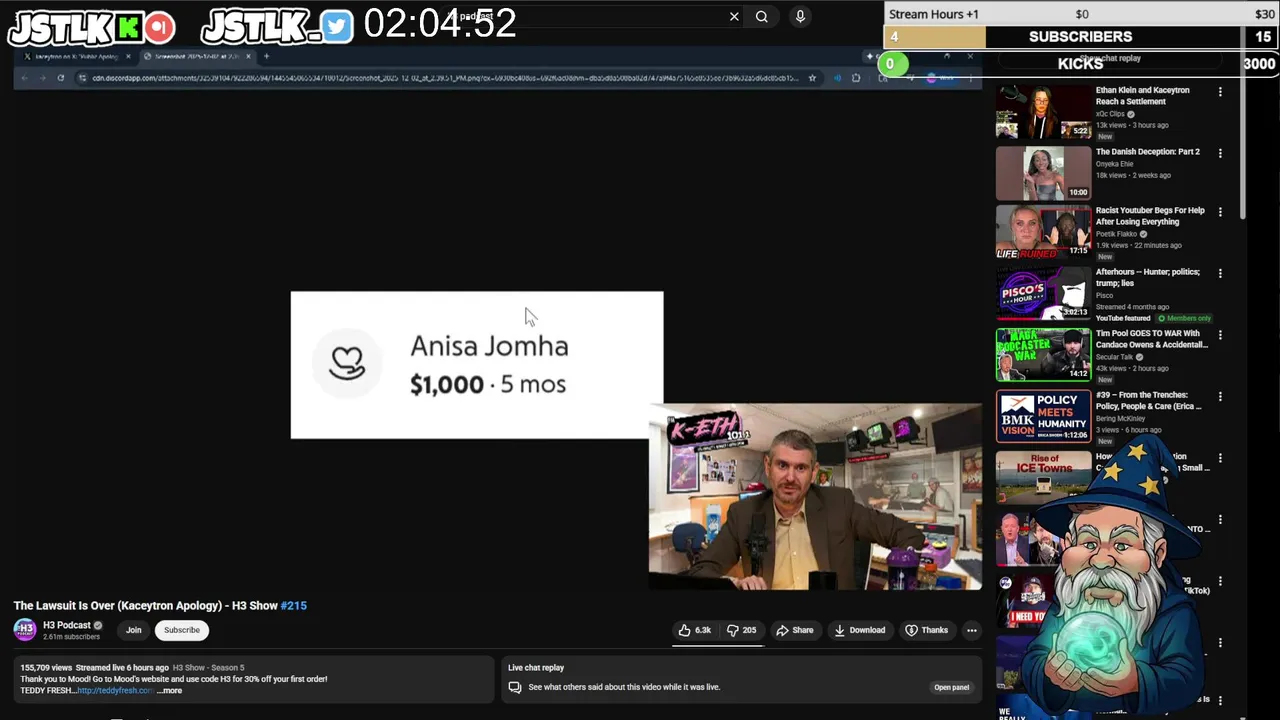Open live chat replay panel
This screenshot has width=1280, height=720.
tap(951, 687)
